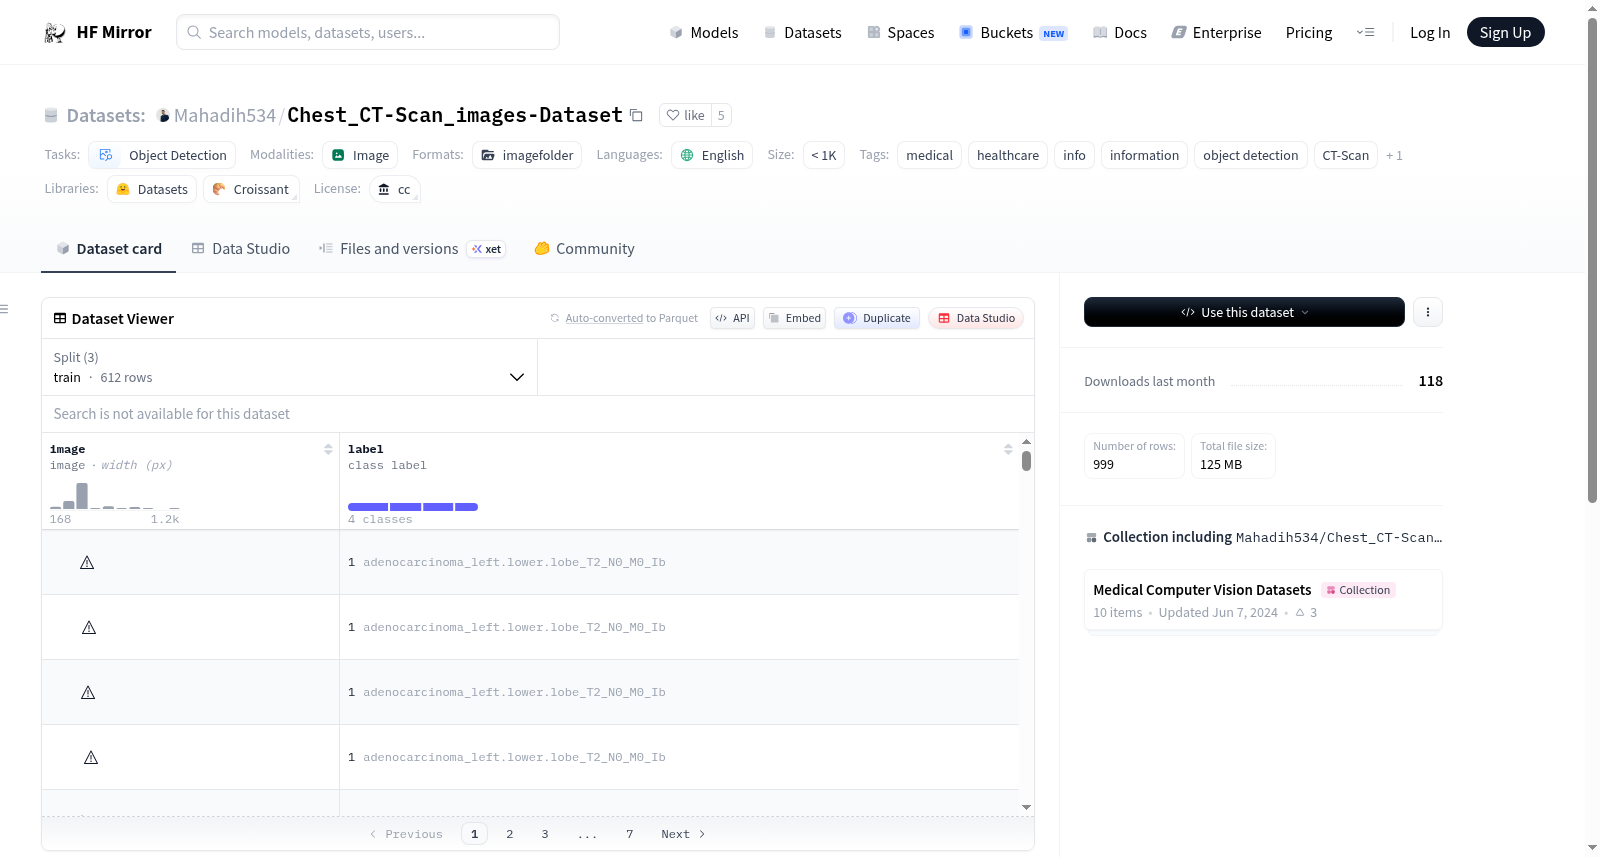Open the three-dot more options menu
The width and height of the screenshot is (1600, 857).
point(1428,312)
